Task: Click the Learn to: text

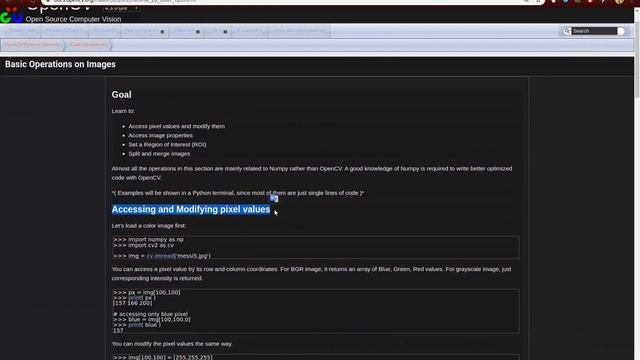Action: 123,111
